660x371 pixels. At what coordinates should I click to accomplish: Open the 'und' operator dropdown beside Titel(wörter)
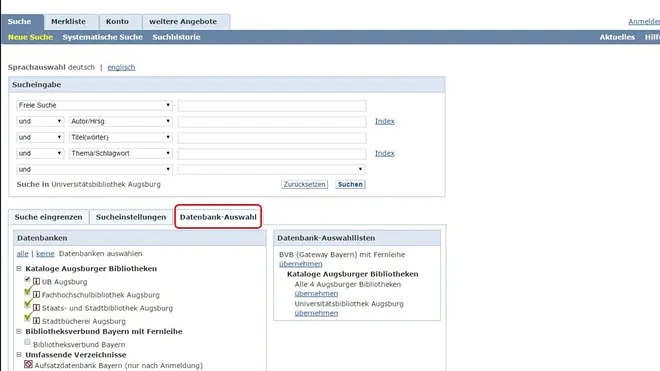click(40, 137)
